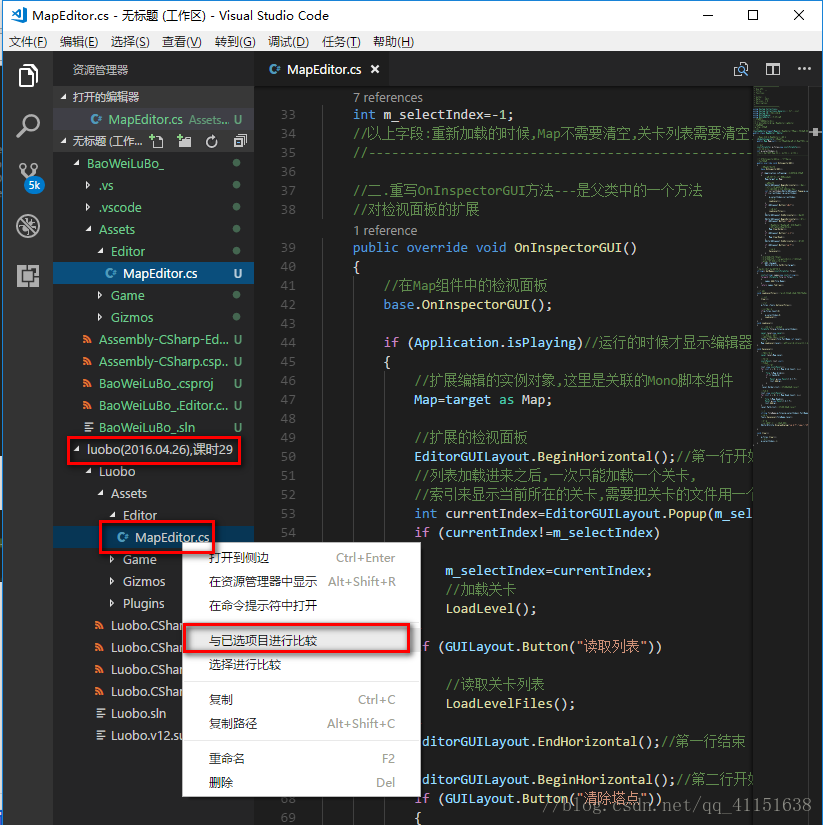Open the 调试(D) menu
823x825 pixels.
click(x=288, y=42)
